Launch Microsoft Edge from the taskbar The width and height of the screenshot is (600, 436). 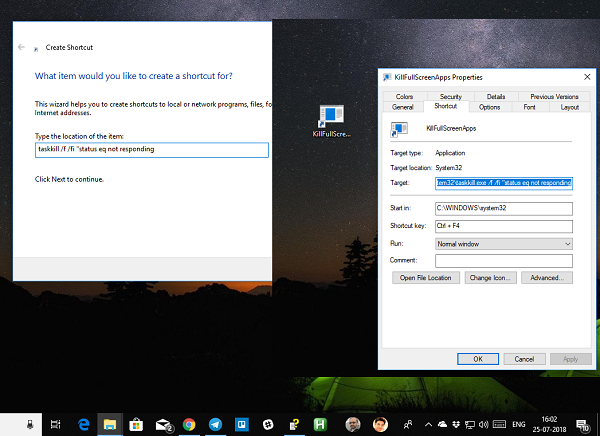[x=85, y=424]
